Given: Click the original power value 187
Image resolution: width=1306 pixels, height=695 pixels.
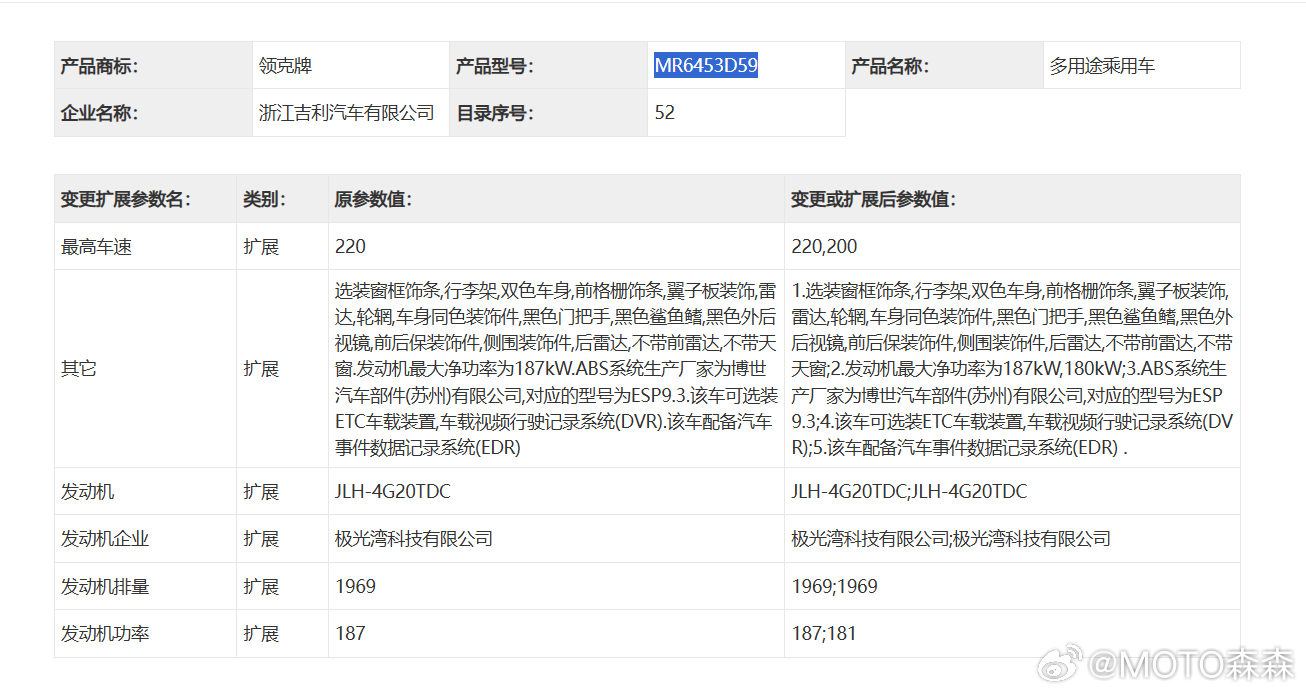Looking at the screenshot, I should [350, 633].
